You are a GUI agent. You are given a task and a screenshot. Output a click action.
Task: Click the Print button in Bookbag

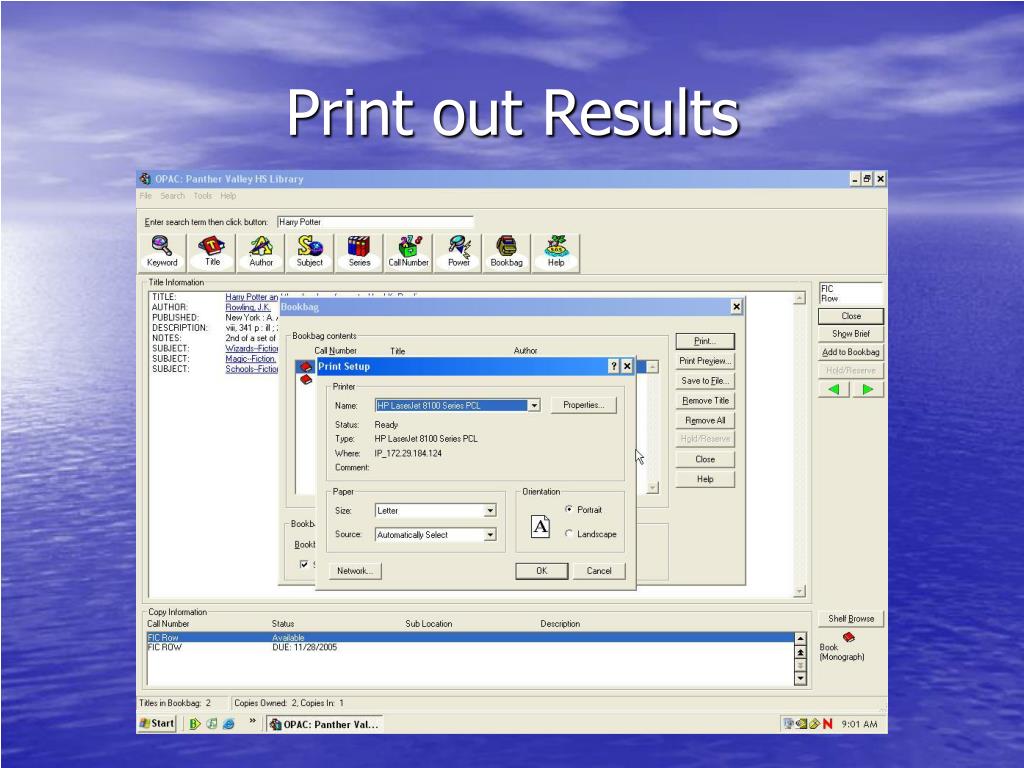click(705, 341)
